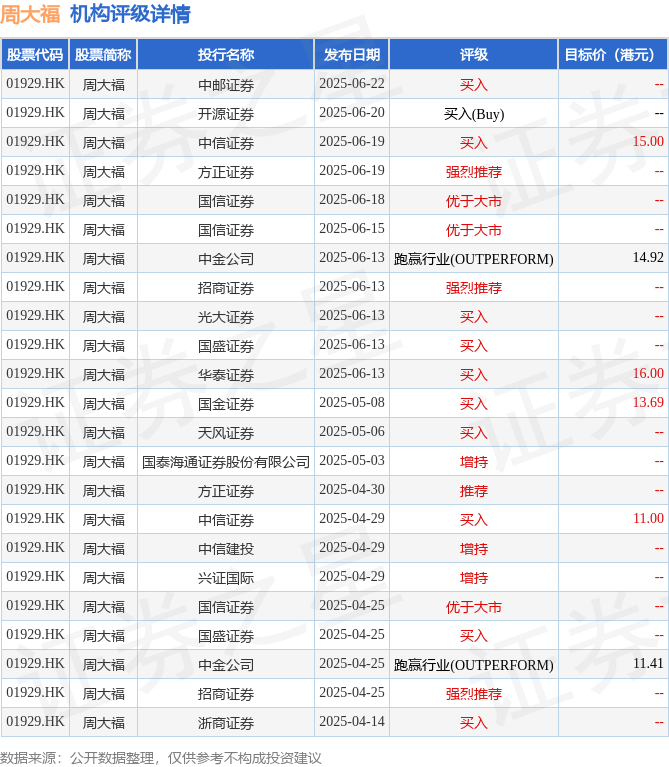669x767 pixels.
Task: Click the 推荐 rating on 2025-04-30 row
Action: 473,491
